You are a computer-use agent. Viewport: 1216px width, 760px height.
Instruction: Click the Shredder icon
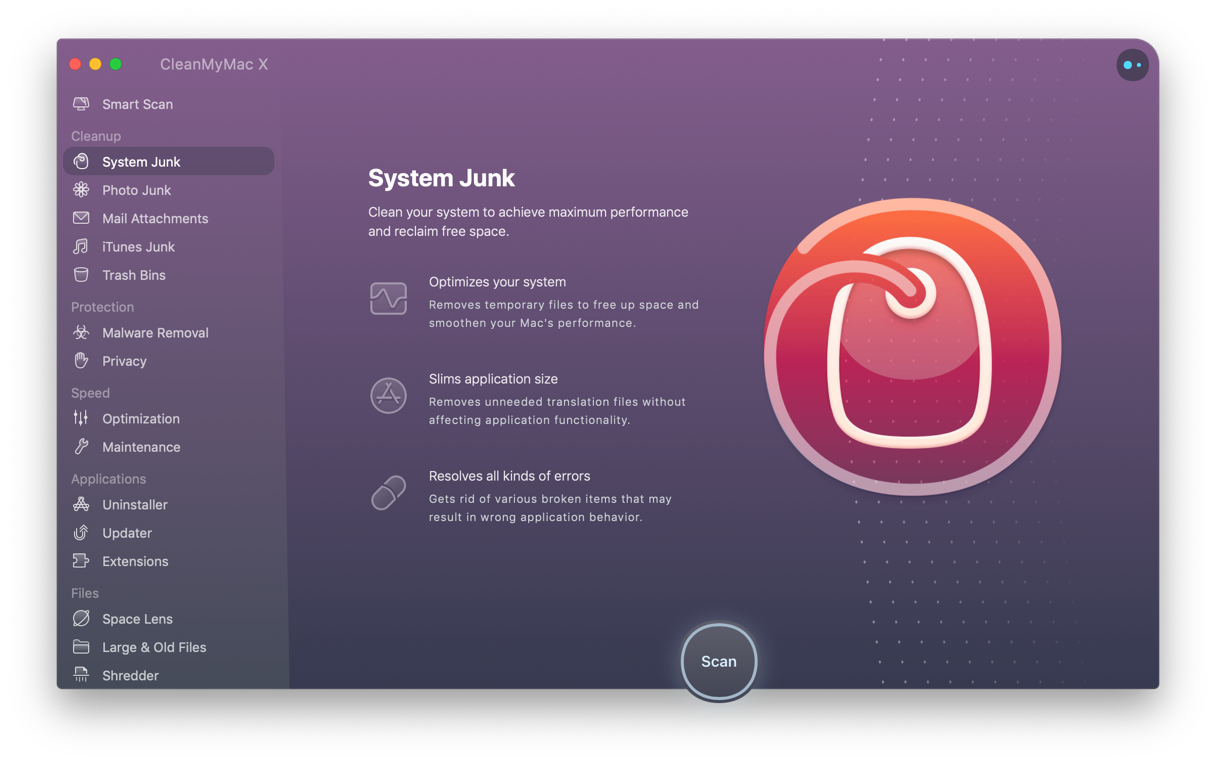pos(81,675)
